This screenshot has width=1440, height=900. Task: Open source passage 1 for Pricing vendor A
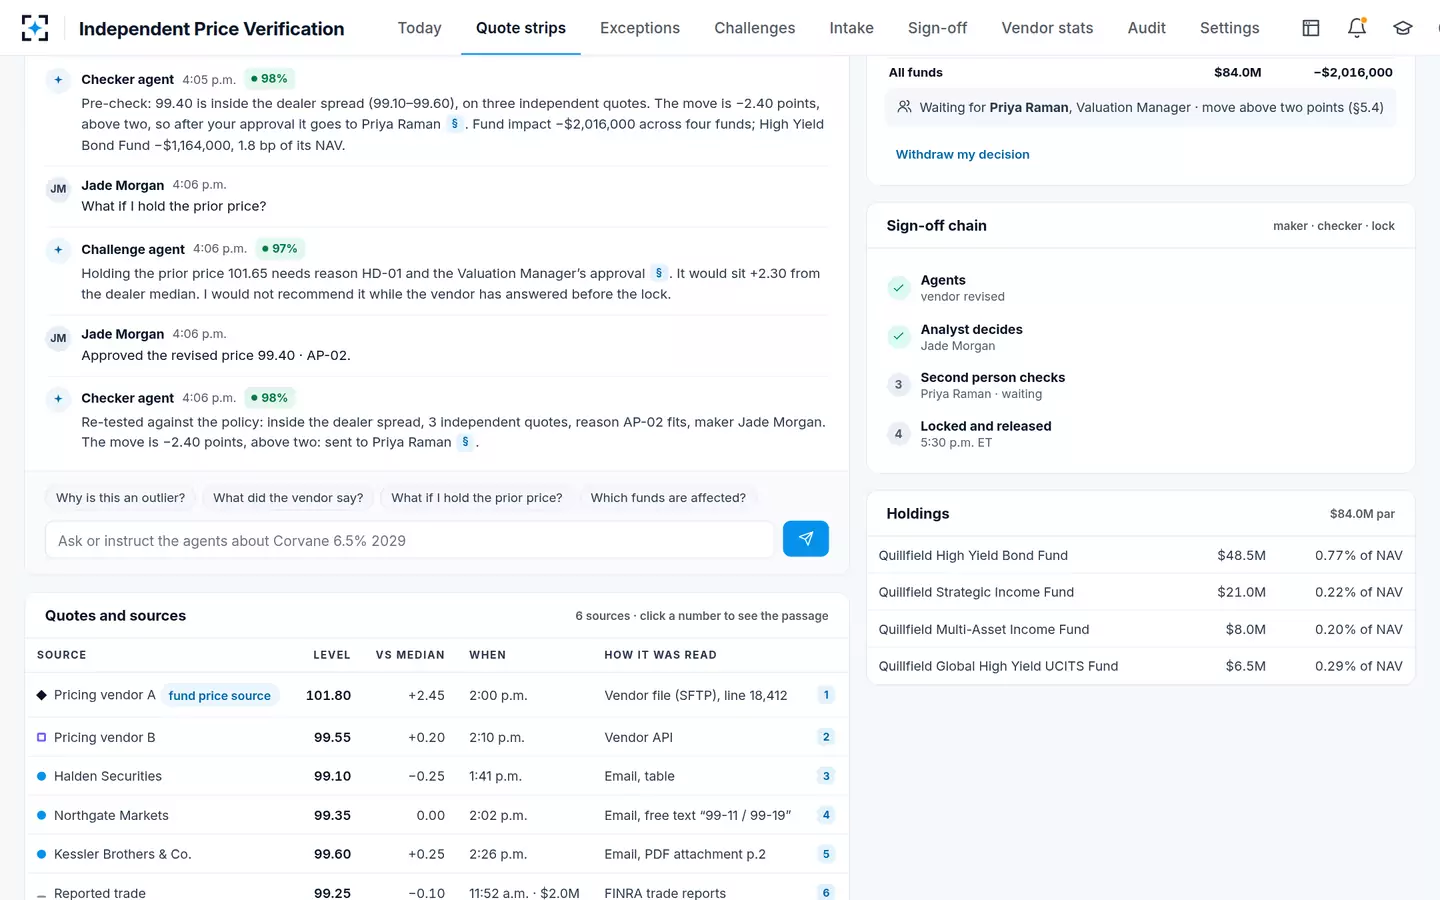pos(826,695)
